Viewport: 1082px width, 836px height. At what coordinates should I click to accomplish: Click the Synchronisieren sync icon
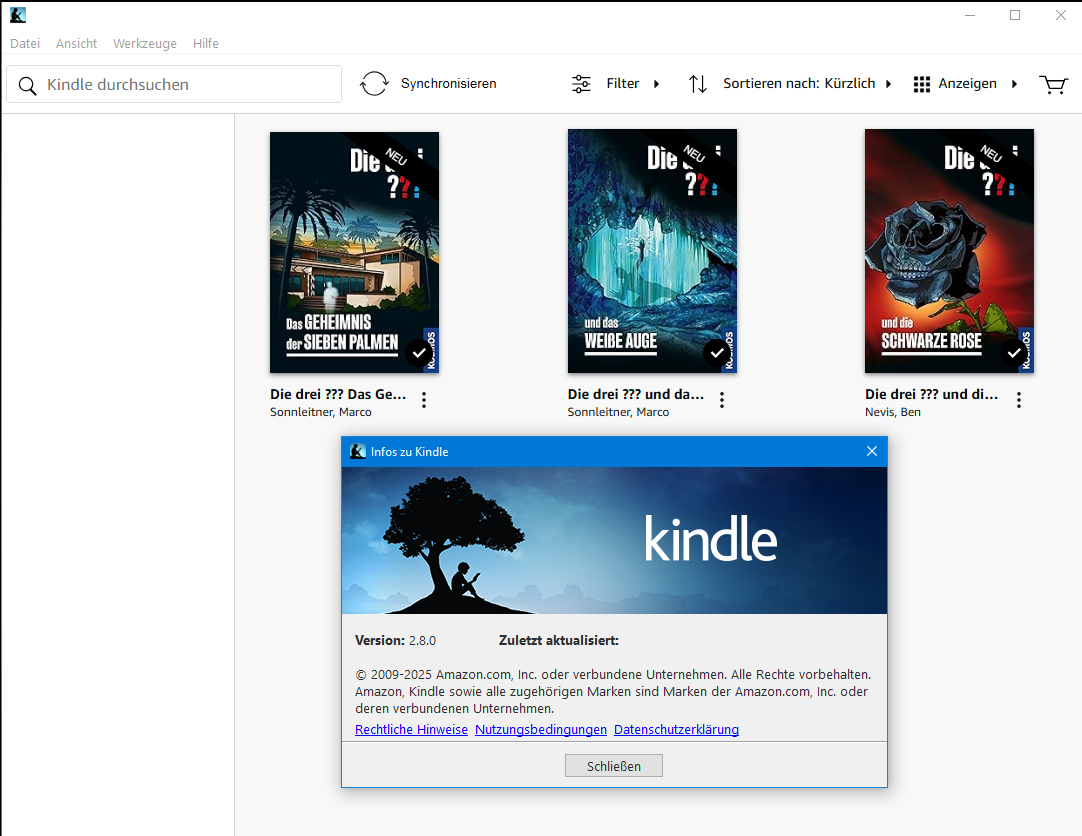point(374,84)
